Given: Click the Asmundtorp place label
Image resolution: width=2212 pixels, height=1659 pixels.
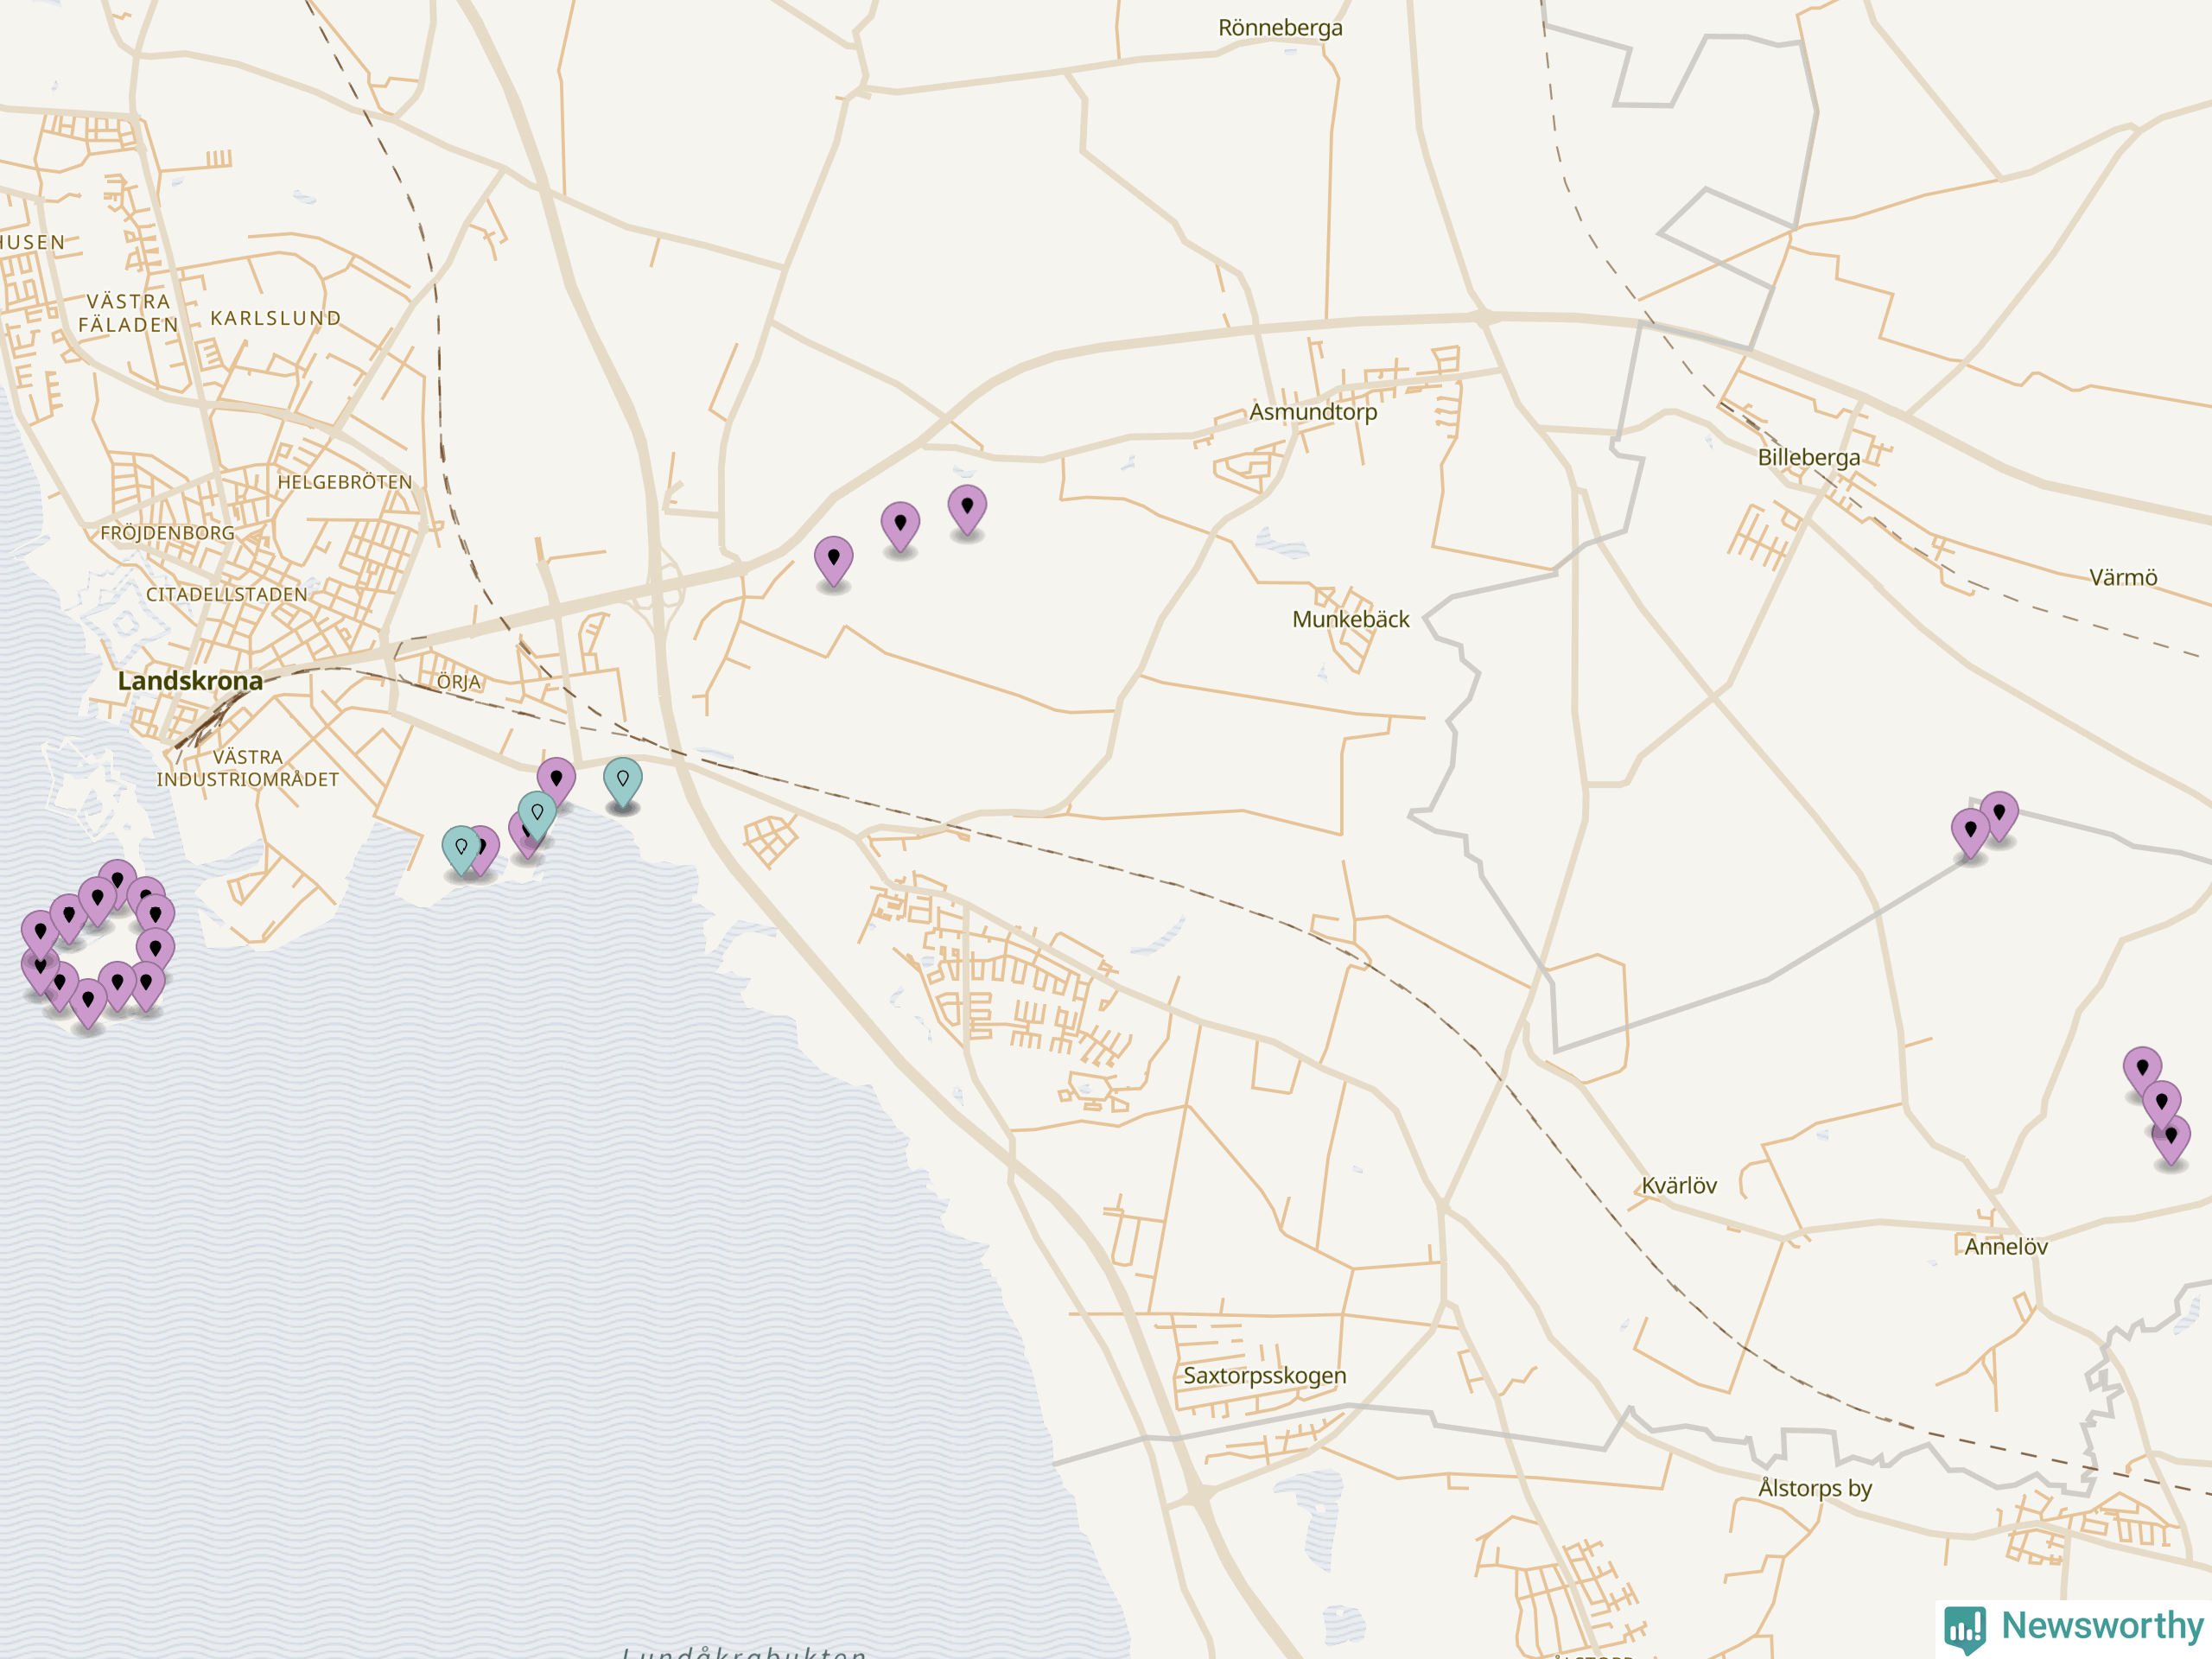Looking at the screenshot, I should coord(1313,412).
